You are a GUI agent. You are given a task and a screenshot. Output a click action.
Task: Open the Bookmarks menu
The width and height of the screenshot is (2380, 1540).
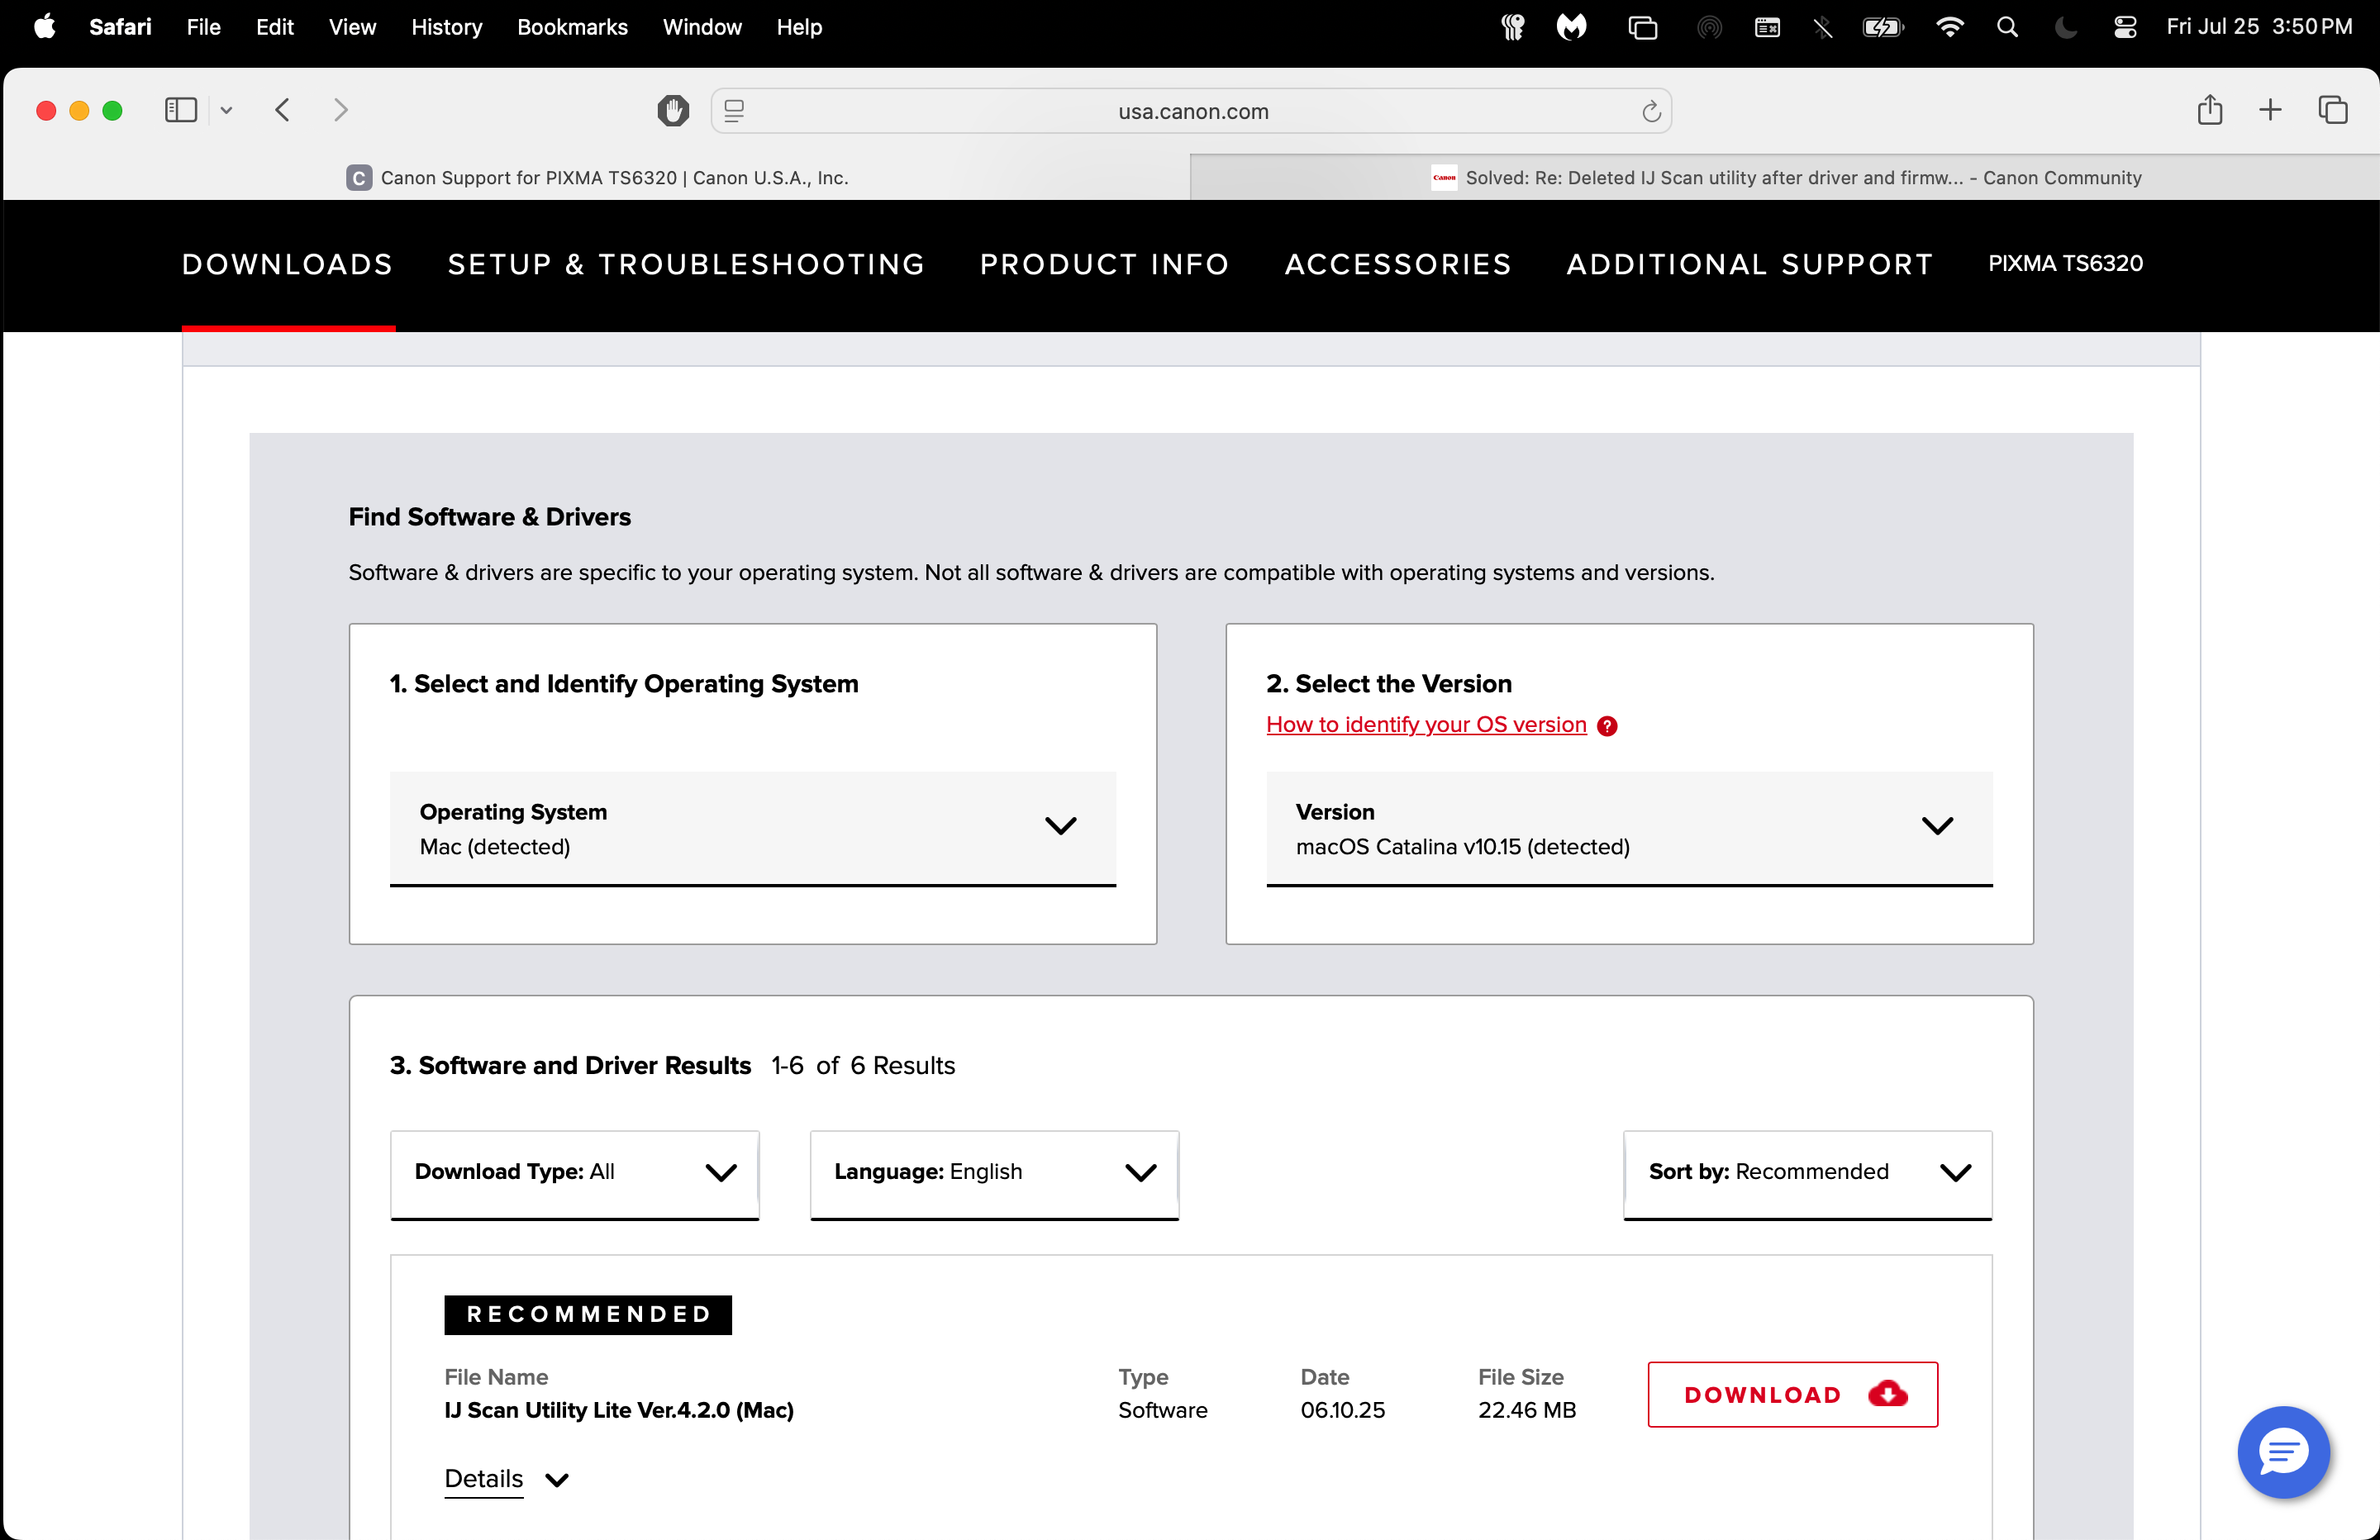tap(572, 27)
